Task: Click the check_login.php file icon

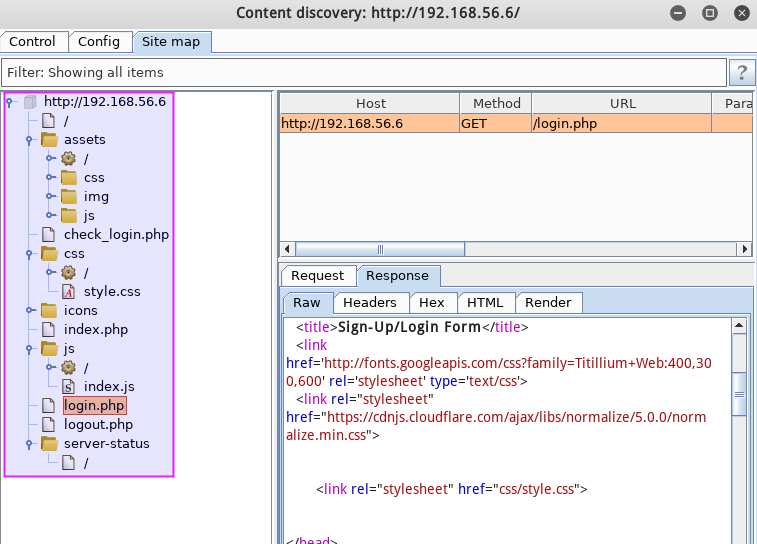Action: 48,235
